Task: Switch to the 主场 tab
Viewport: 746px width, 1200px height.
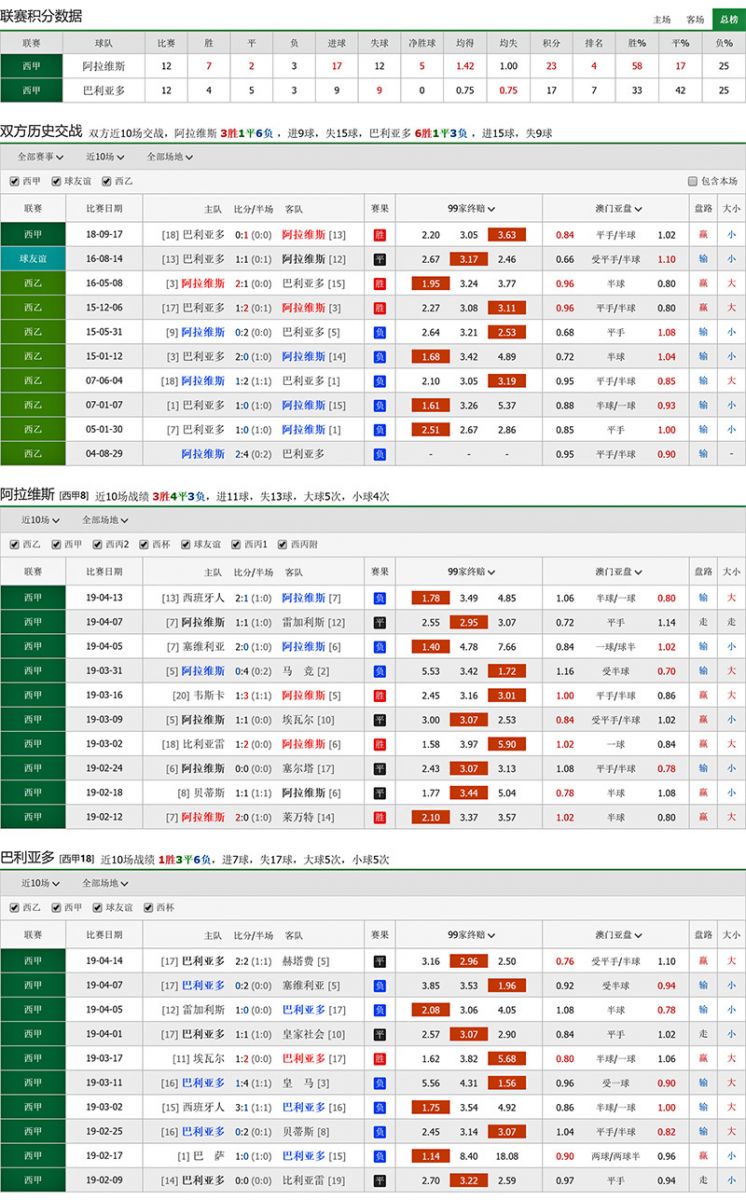Action: pyautogui.click(x=662, y=19)
